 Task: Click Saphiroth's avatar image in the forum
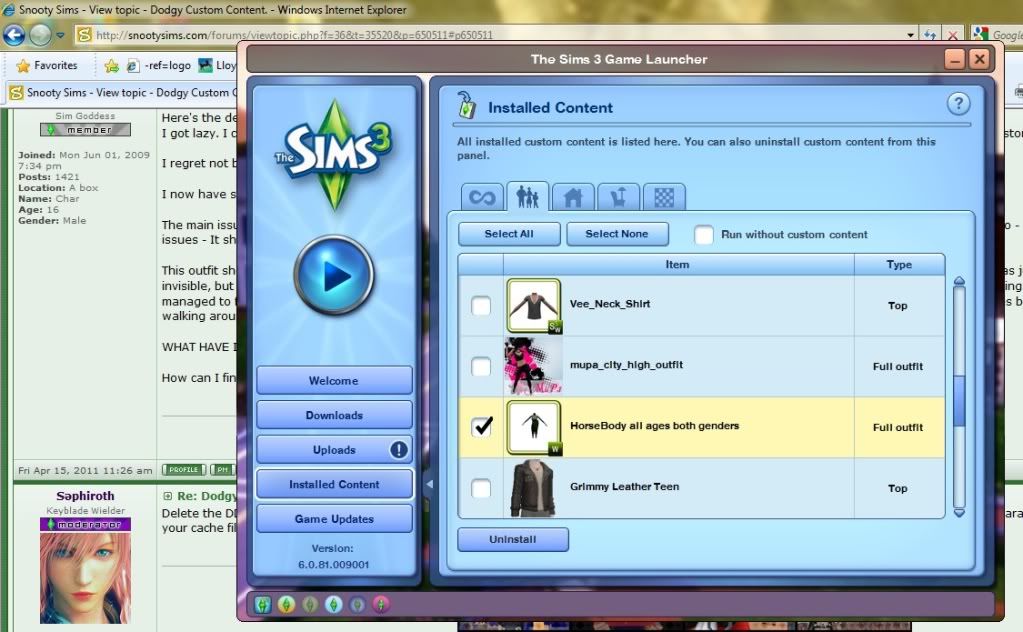pos(85,578)
